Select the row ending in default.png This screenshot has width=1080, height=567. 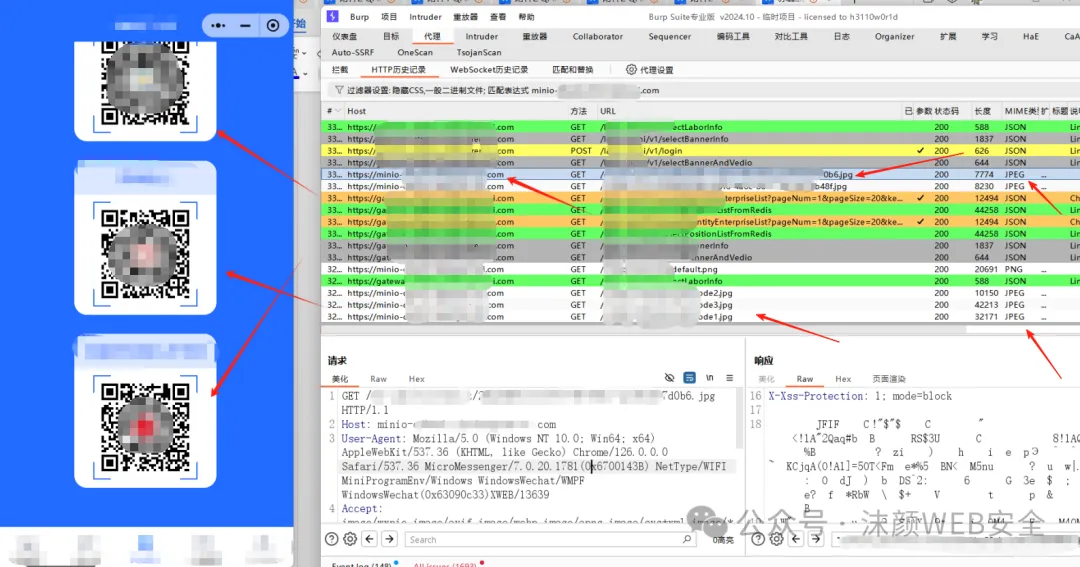coord(700,269)
